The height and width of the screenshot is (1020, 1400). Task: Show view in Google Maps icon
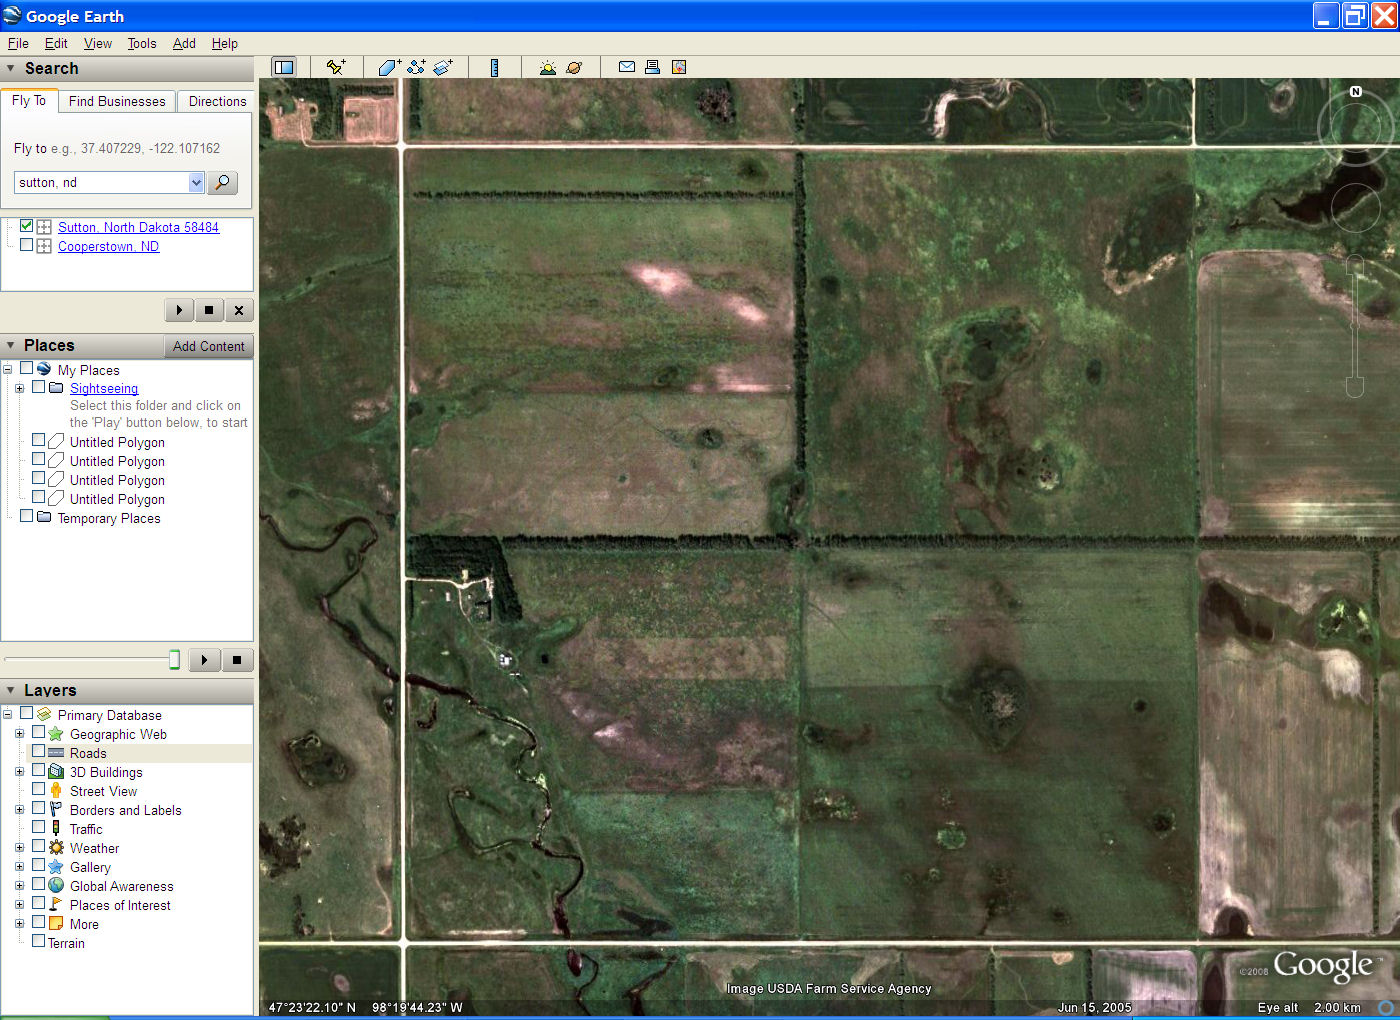[x=679, y=67]
